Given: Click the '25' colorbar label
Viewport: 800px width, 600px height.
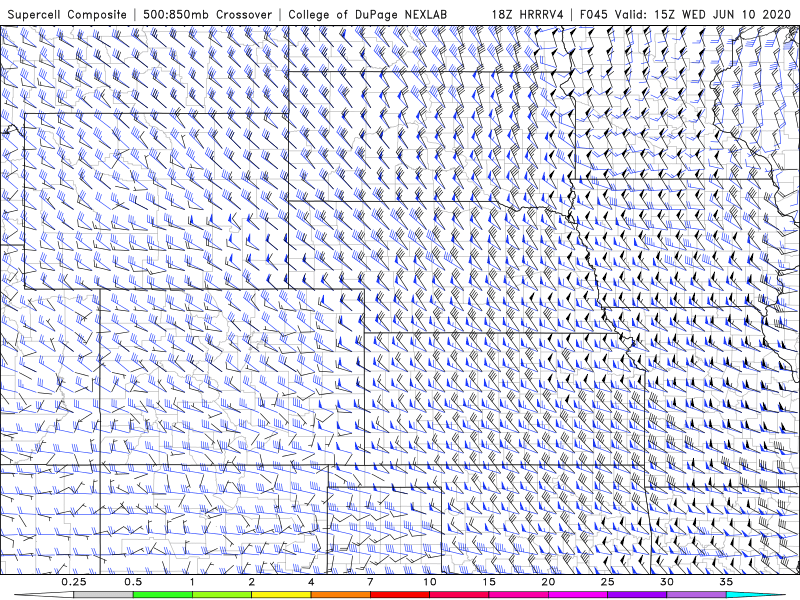Looking at the screenshot, I should point(607,582).
